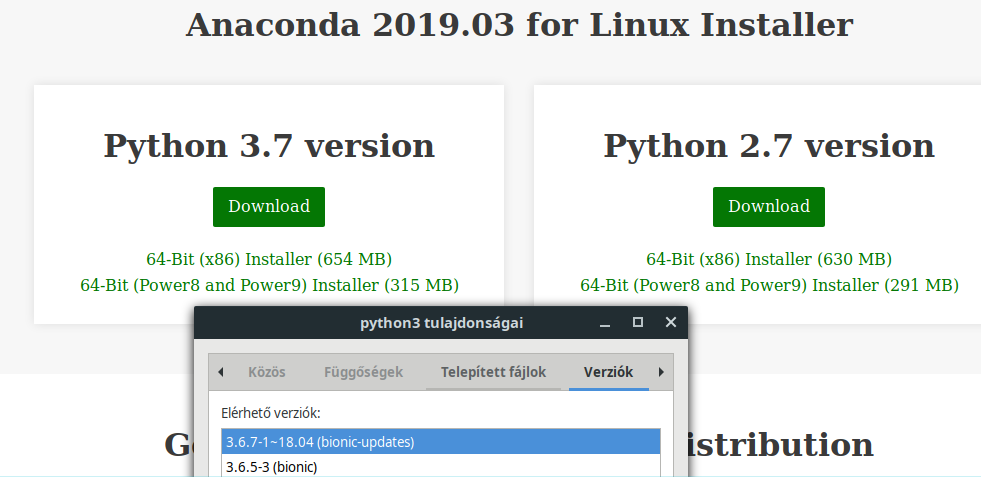Screen dimensions: 981x477
Task: Switch to the Függőségek tab
Action: pos(363,372)
